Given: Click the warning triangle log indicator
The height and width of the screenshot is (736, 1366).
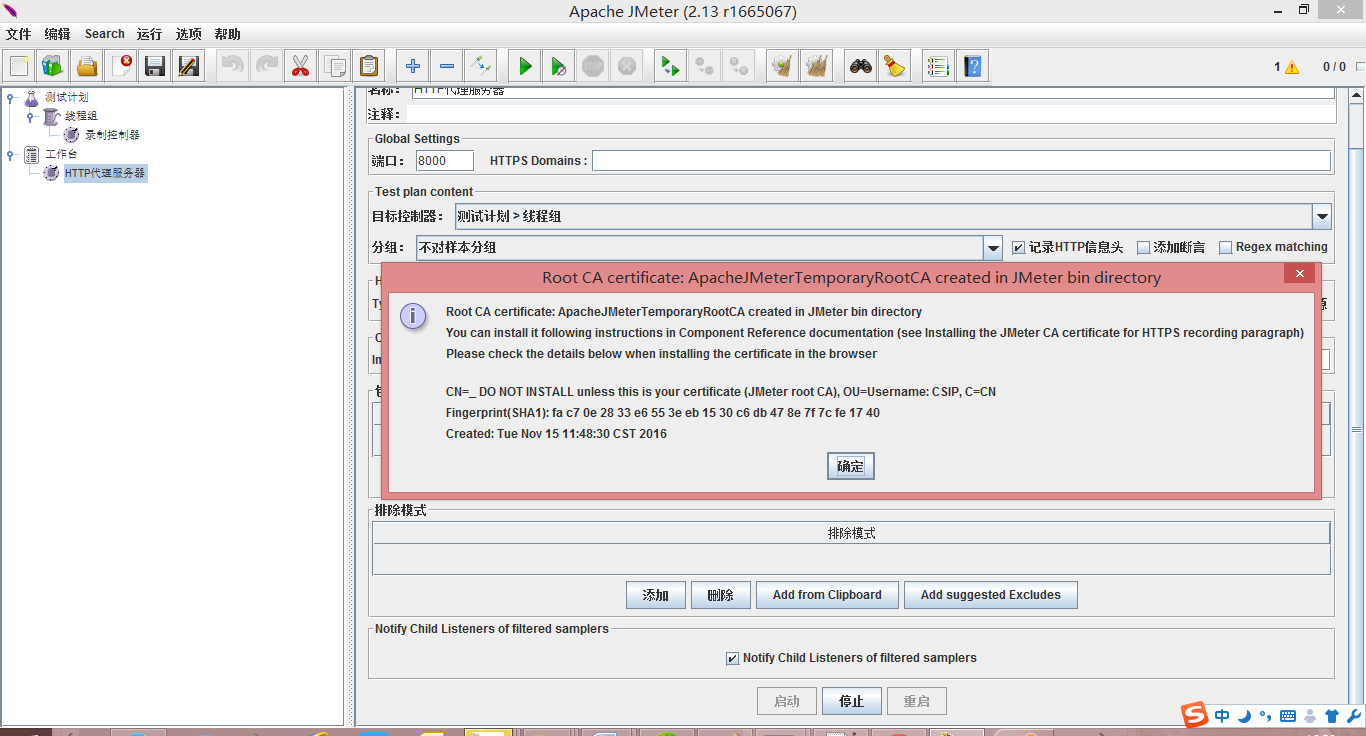Looking at the screenshot, I should 1292,67.
